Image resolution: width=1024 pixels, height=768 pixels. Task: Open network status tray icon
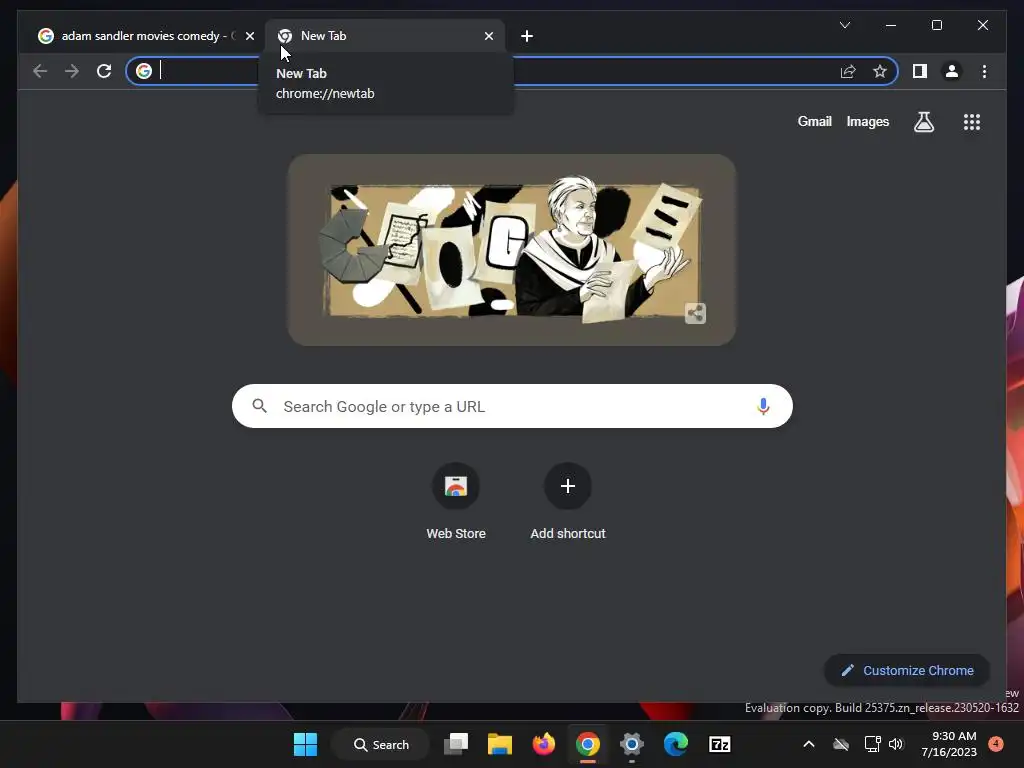coord(872,744)
